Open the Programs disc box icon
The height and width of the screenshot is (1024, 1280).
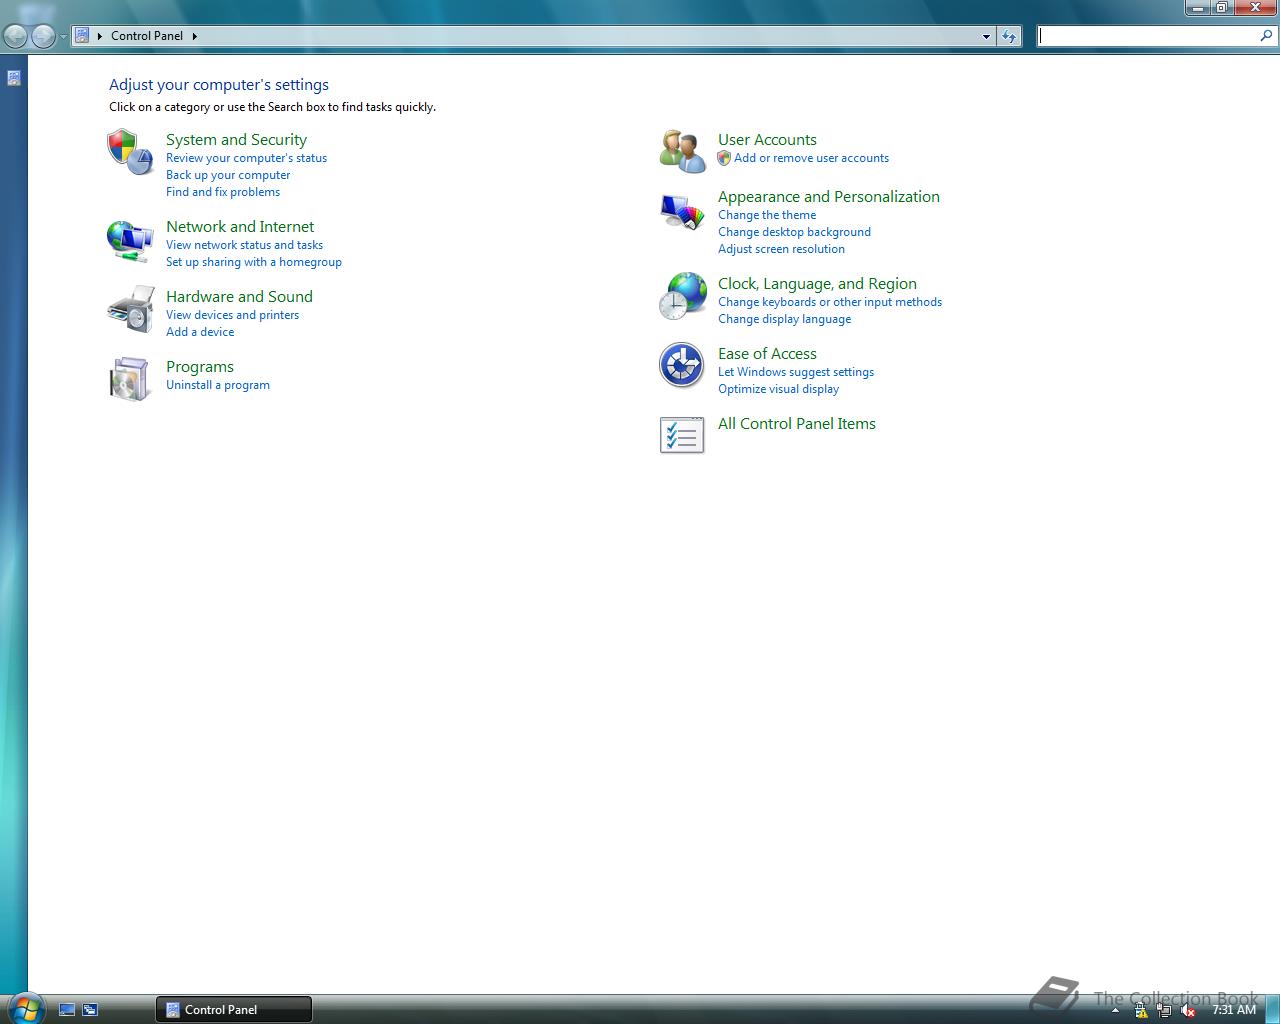130,380
